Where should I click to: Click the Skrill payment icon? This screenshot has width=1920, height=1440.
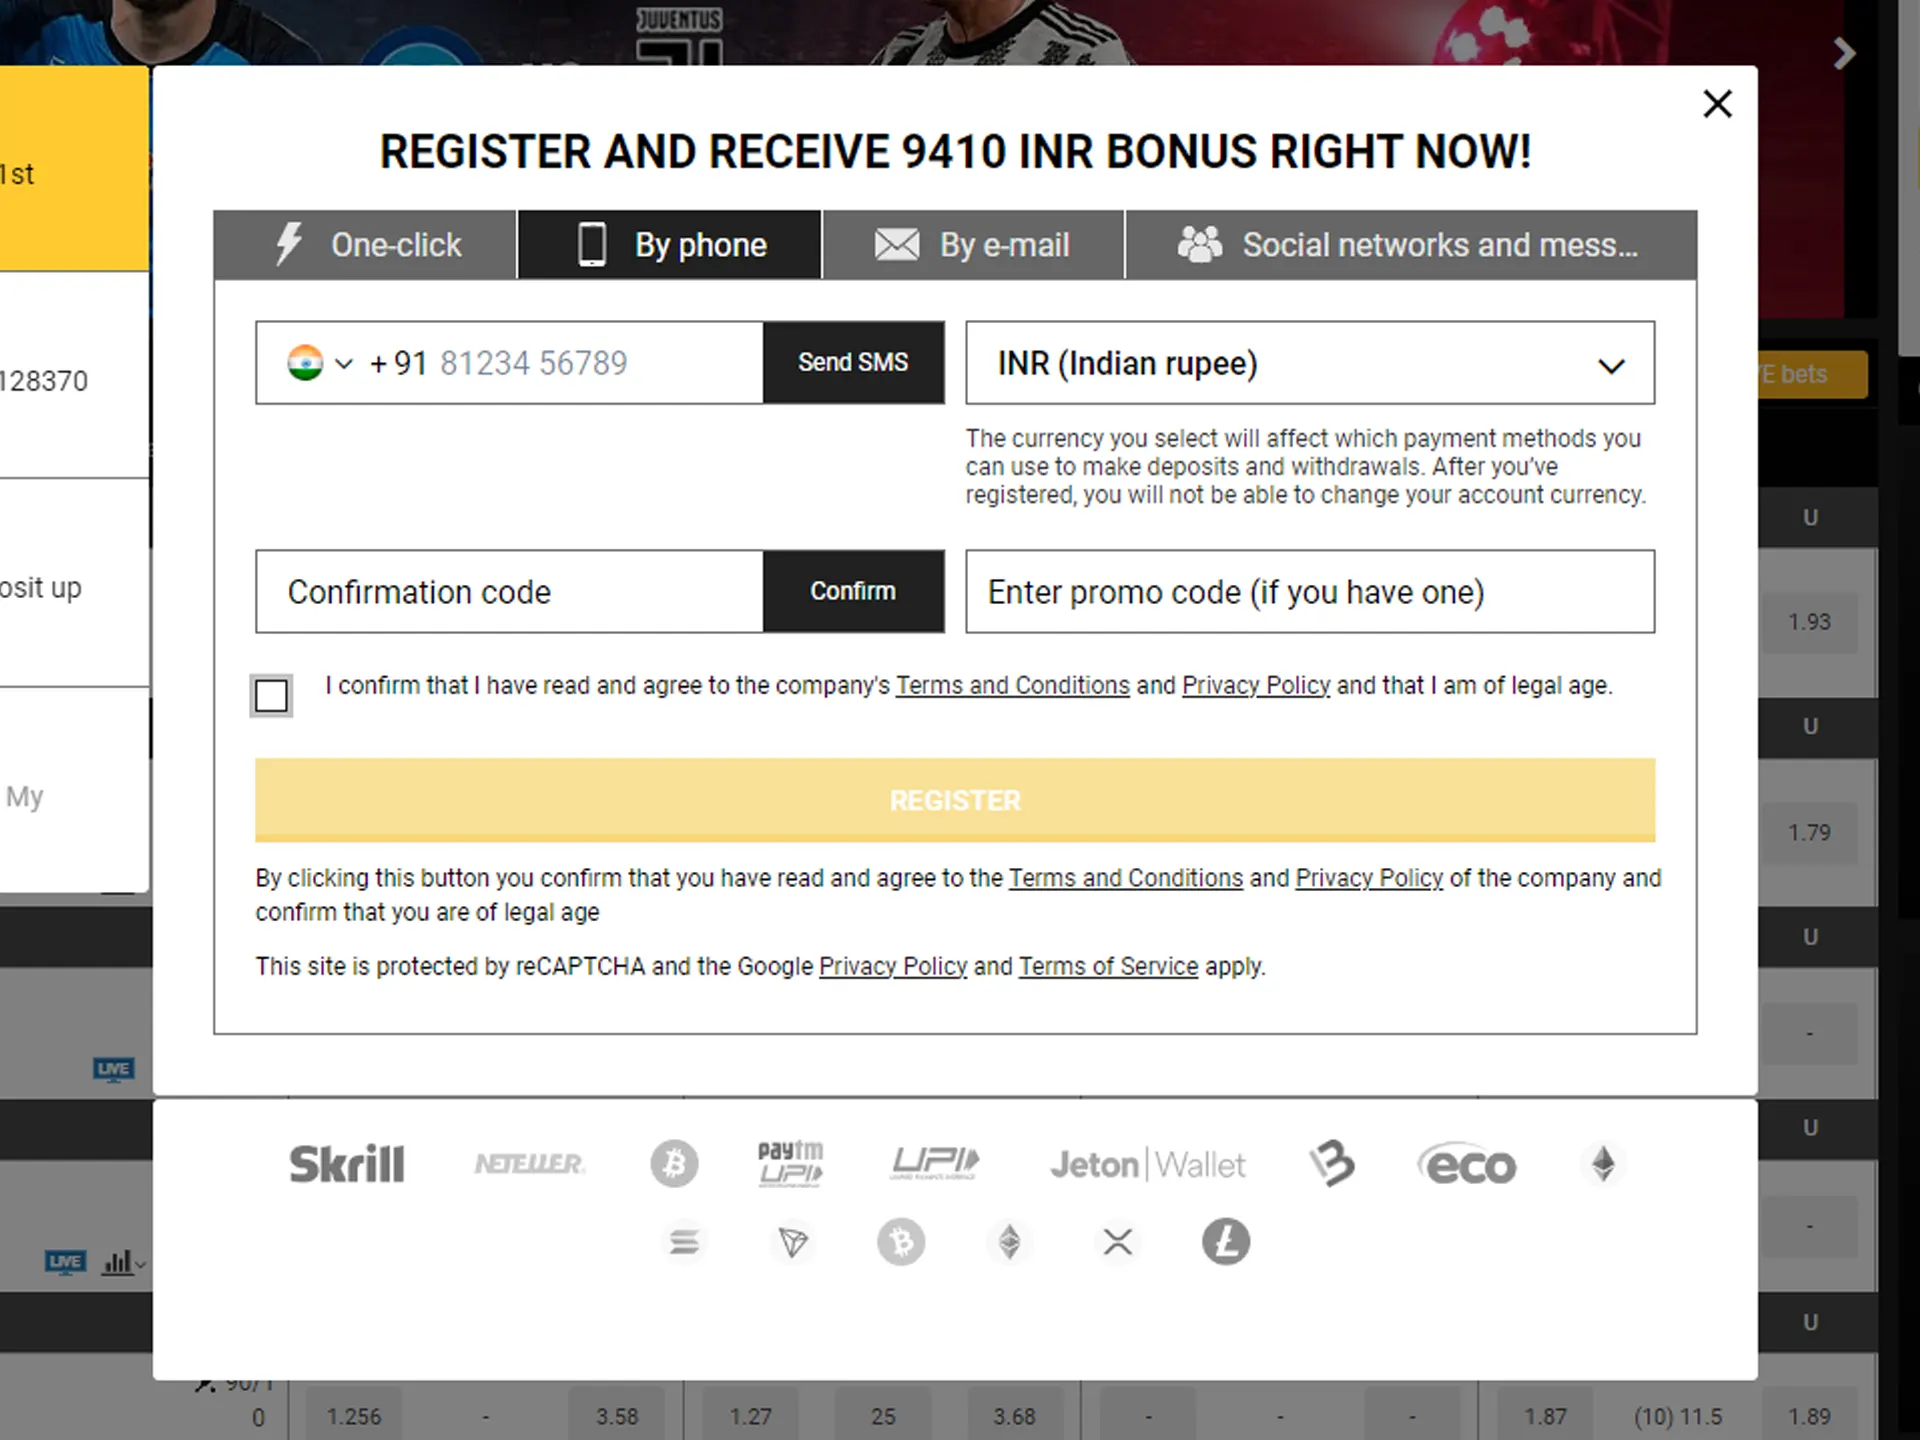pyautogui.click(x=348, y=1162)
